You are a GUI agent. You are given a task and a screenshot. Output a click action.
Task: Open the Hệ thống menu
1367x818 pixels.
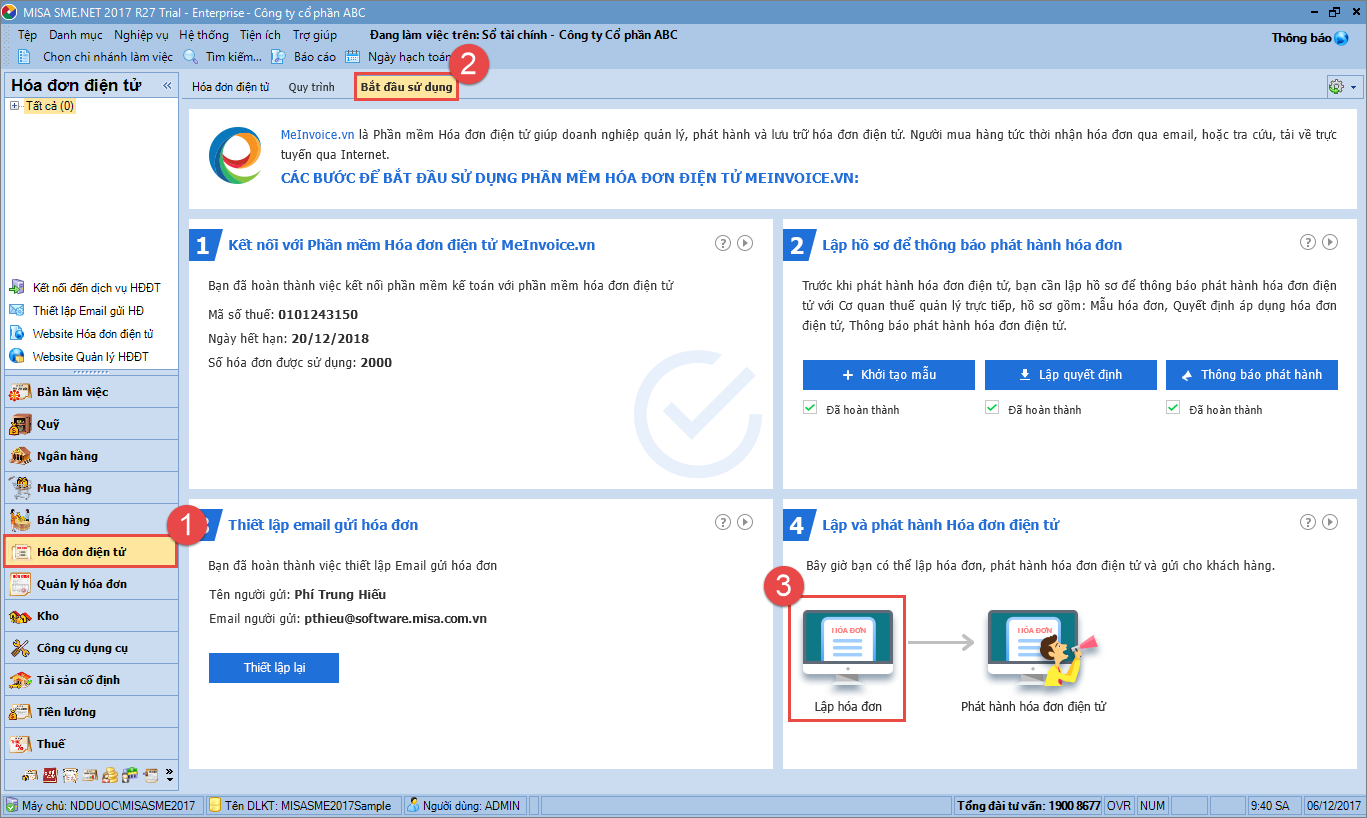point(204,35)
